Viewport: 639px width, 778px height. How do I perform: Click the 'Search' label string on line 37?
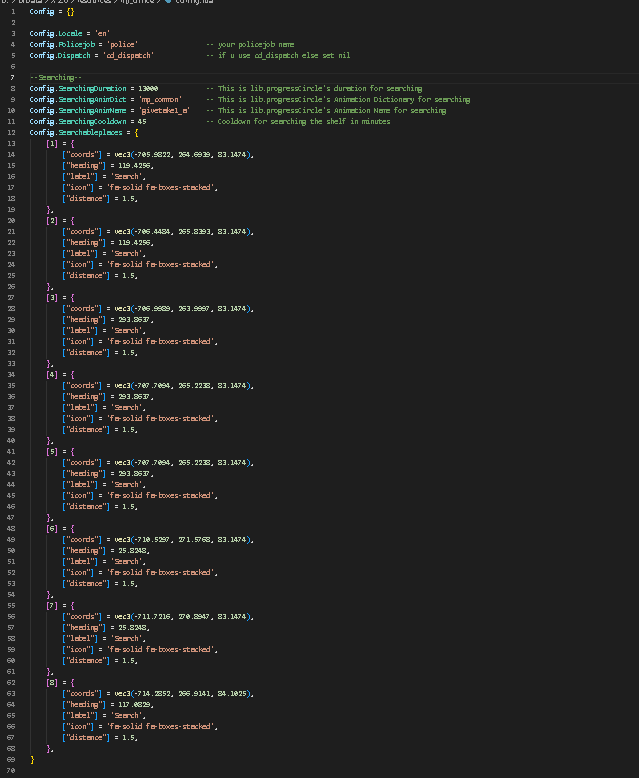[x=127, y=407]
